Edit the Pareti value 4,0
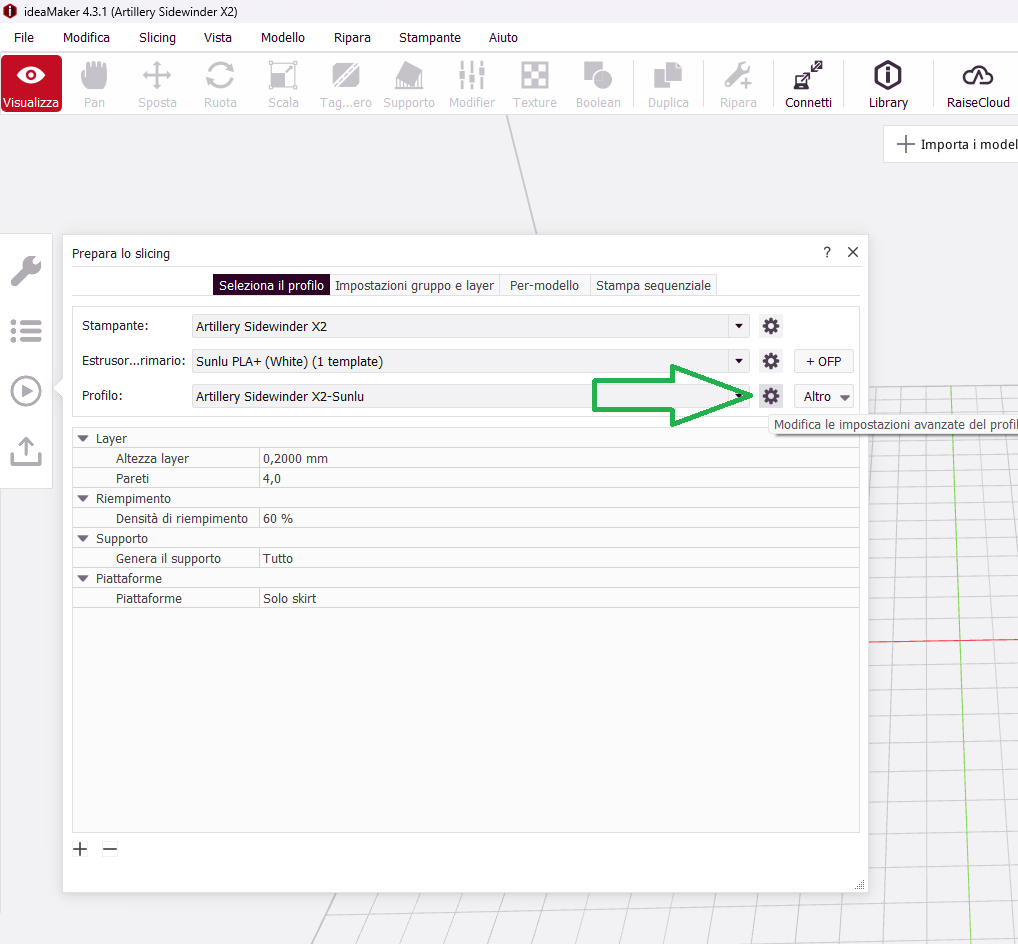This screenshot has width=1018, height=944. 559,478
